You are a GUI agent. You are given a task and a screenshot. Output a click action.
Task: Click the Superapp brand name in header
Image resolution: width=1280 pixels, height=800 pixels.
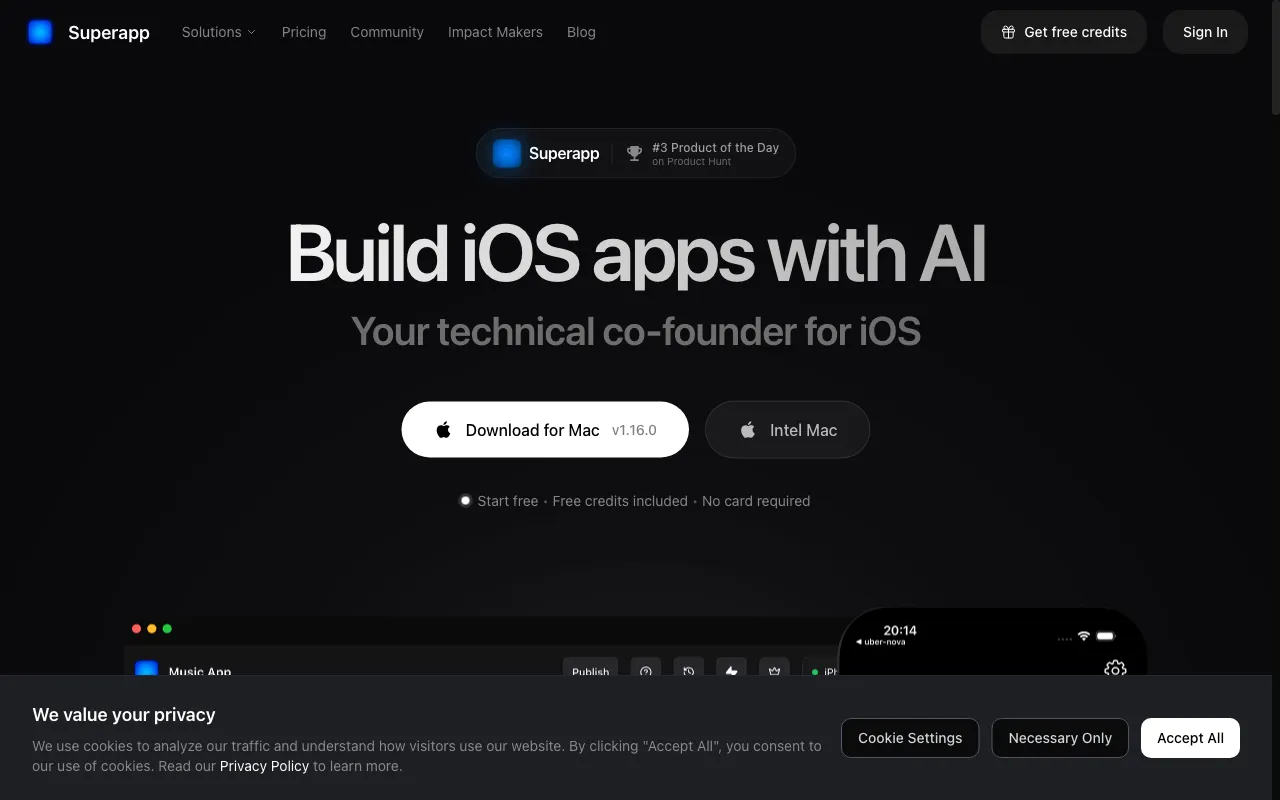(109, 32)
